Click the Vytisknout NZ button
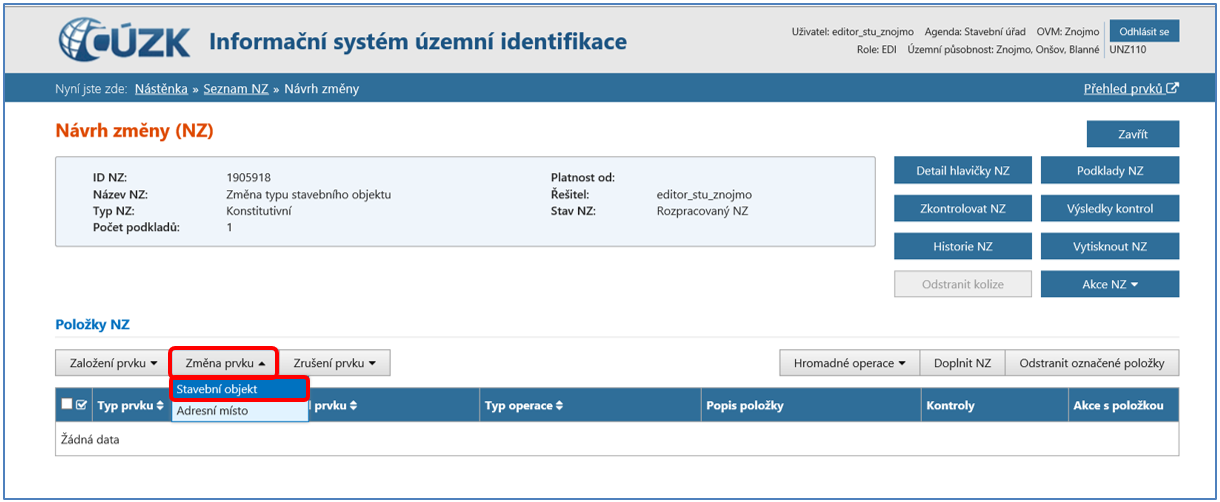This screenshot has height=502, width=1220. click(x=1109, y=247)
